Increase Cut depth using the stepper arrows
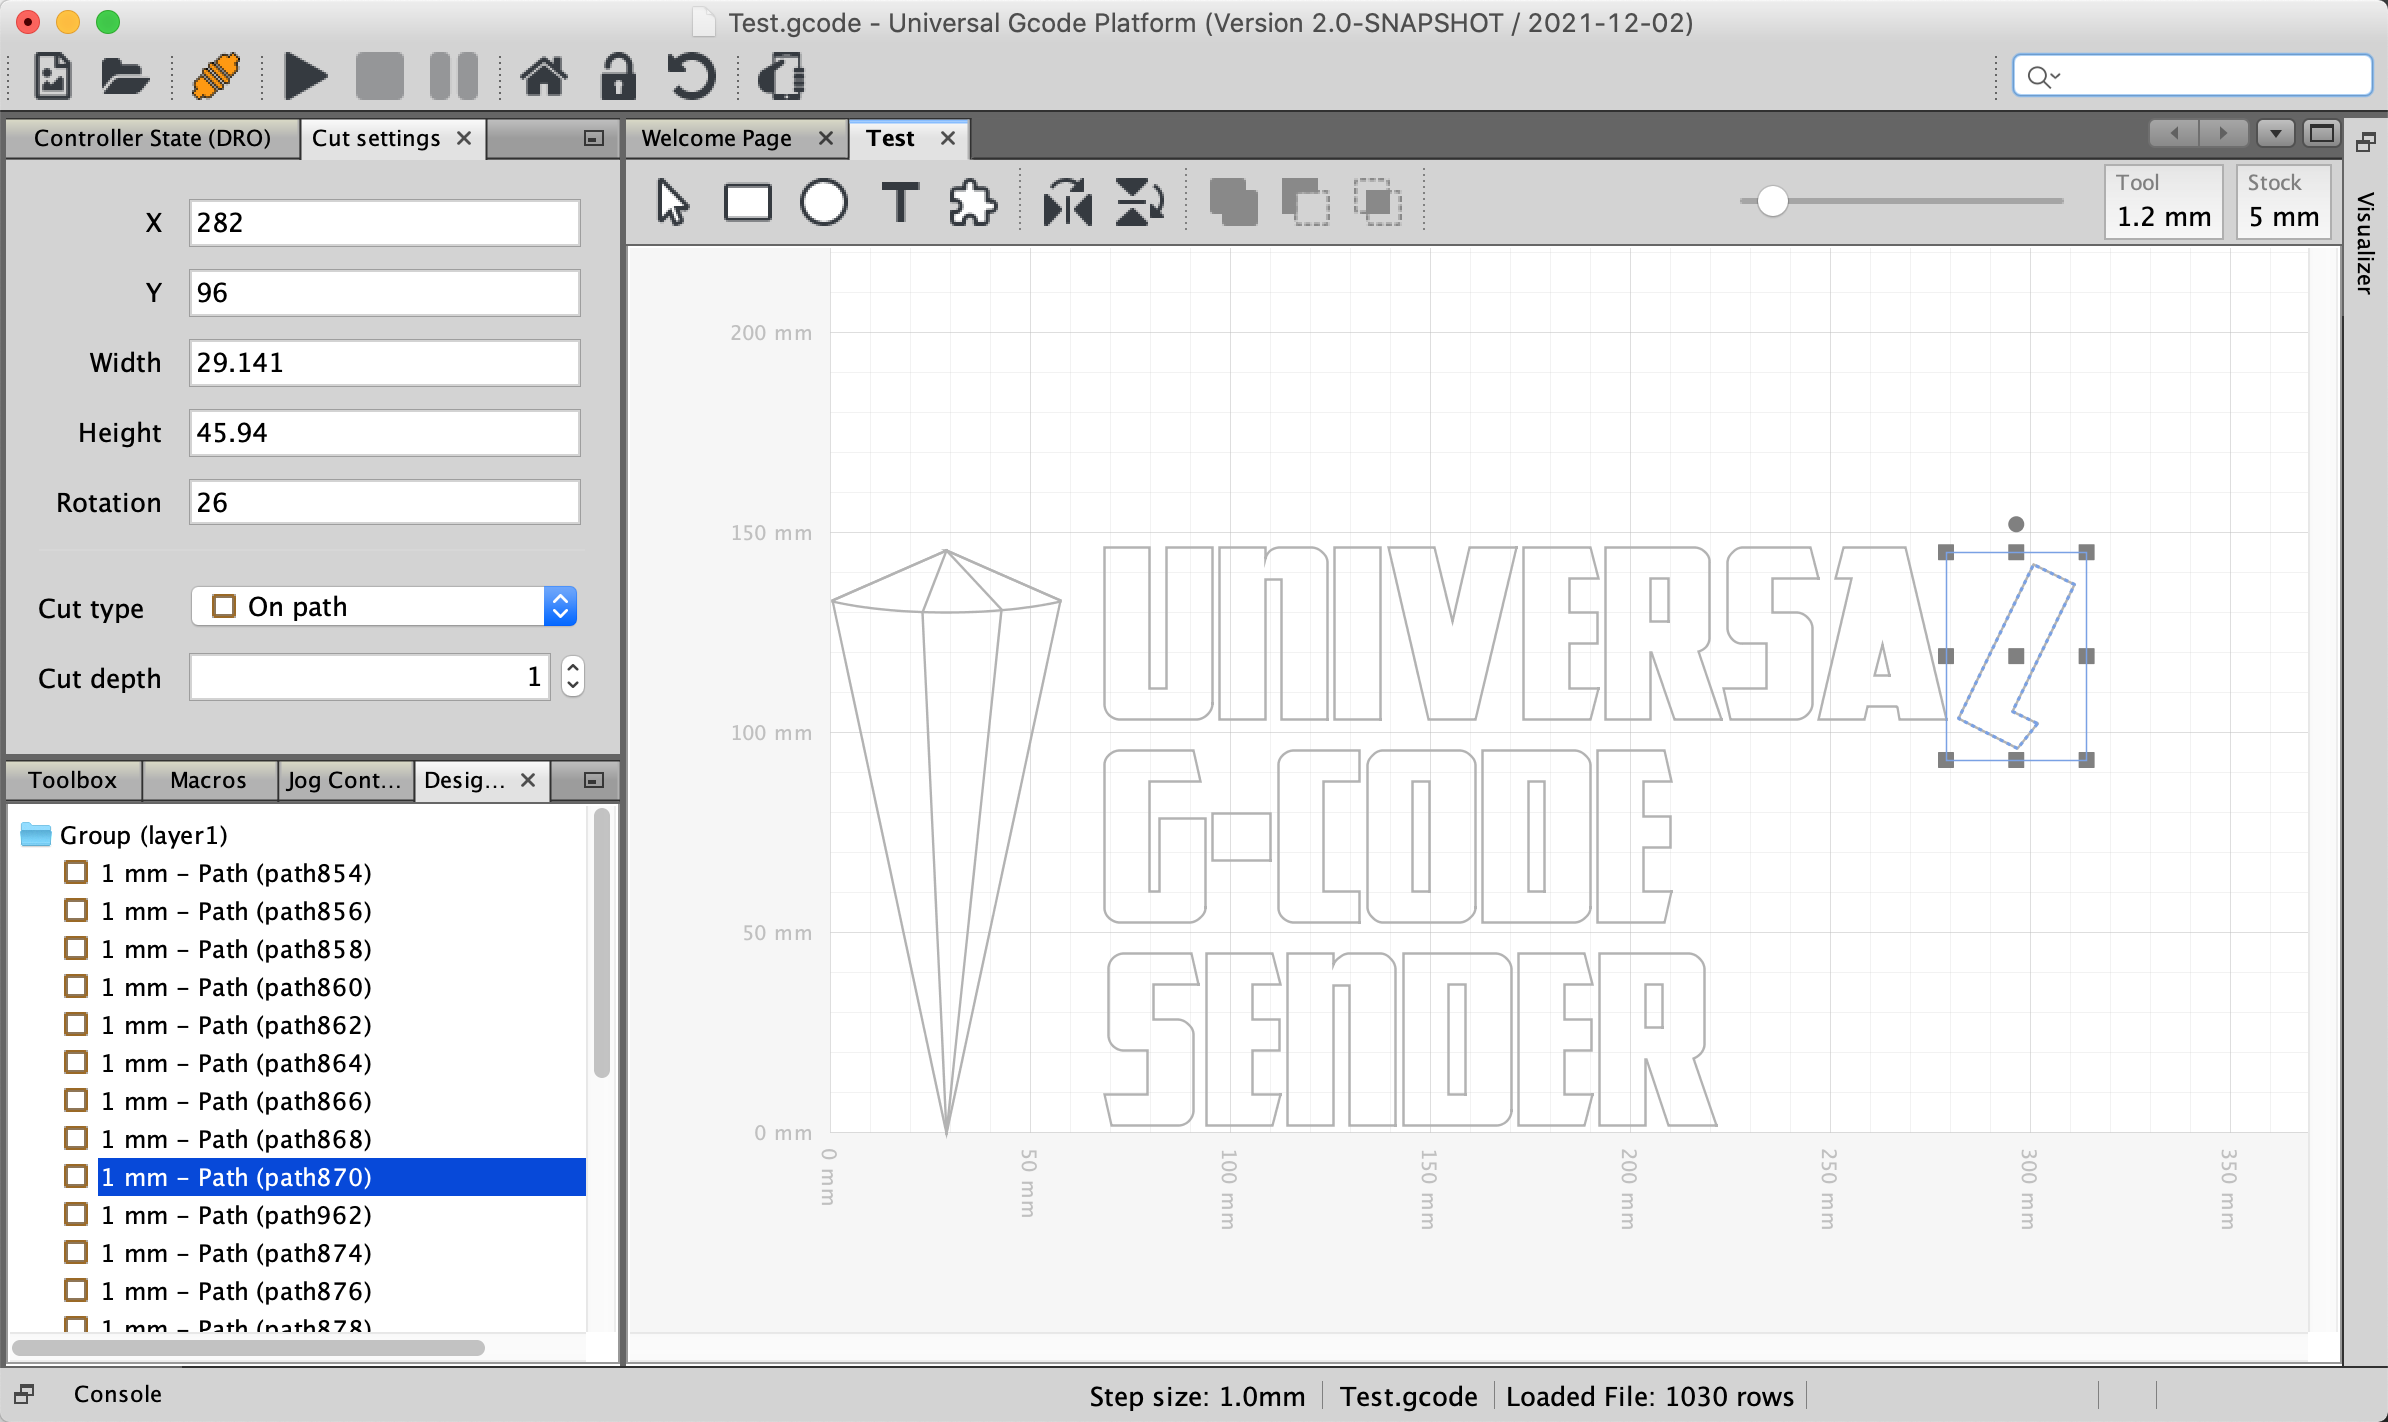The width and height of the screenshot is (2388, 1422). [571, 669]
